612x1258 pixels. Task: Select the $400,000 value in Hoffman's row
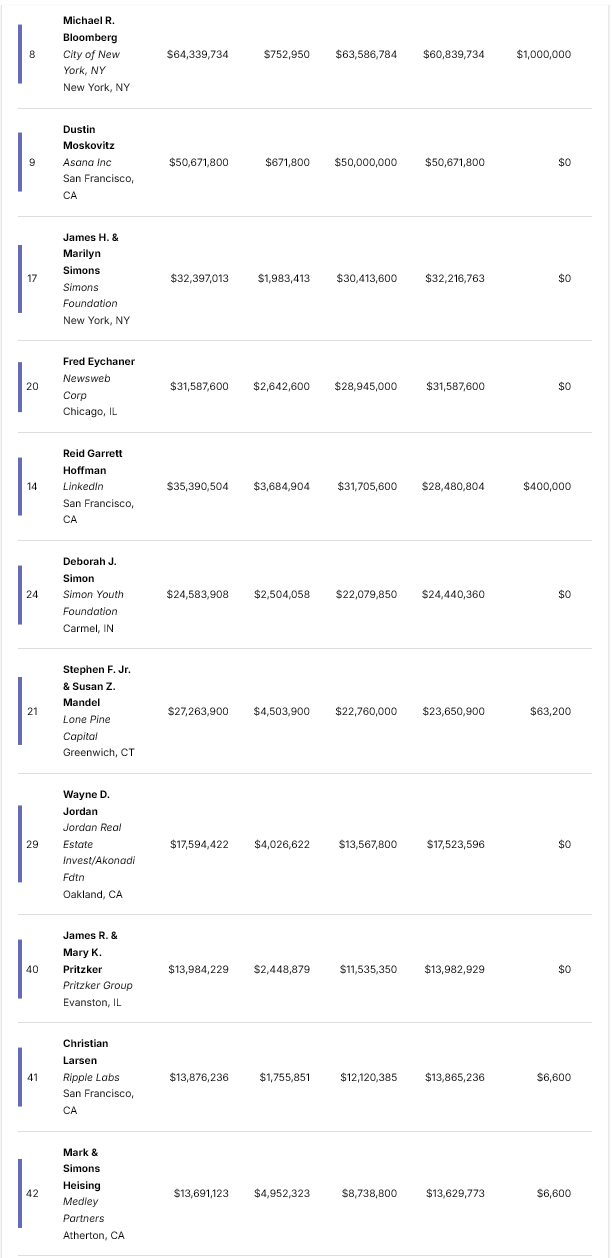coord(547,486)
